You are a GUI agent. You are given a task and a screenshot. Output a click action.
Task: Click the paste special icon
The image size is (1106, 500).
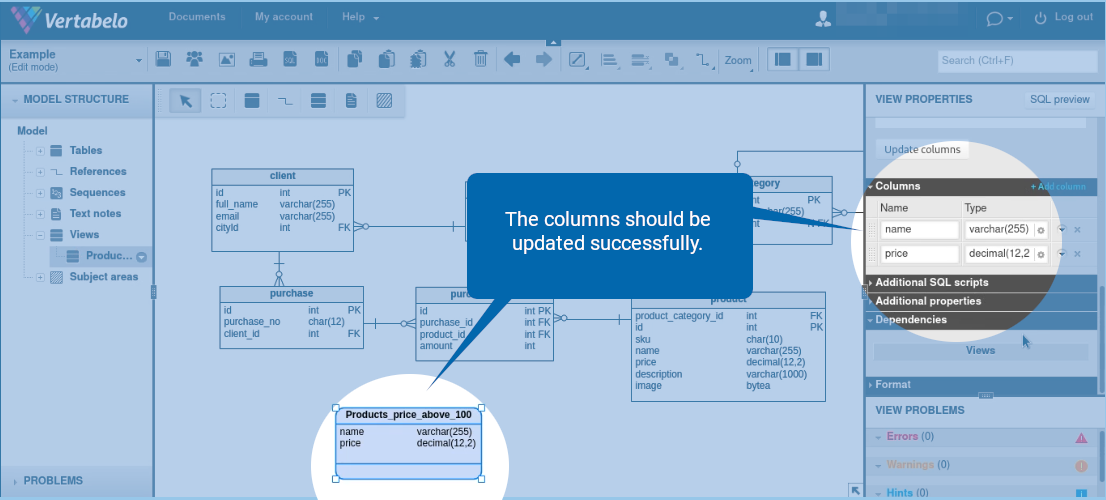(418, 59)
